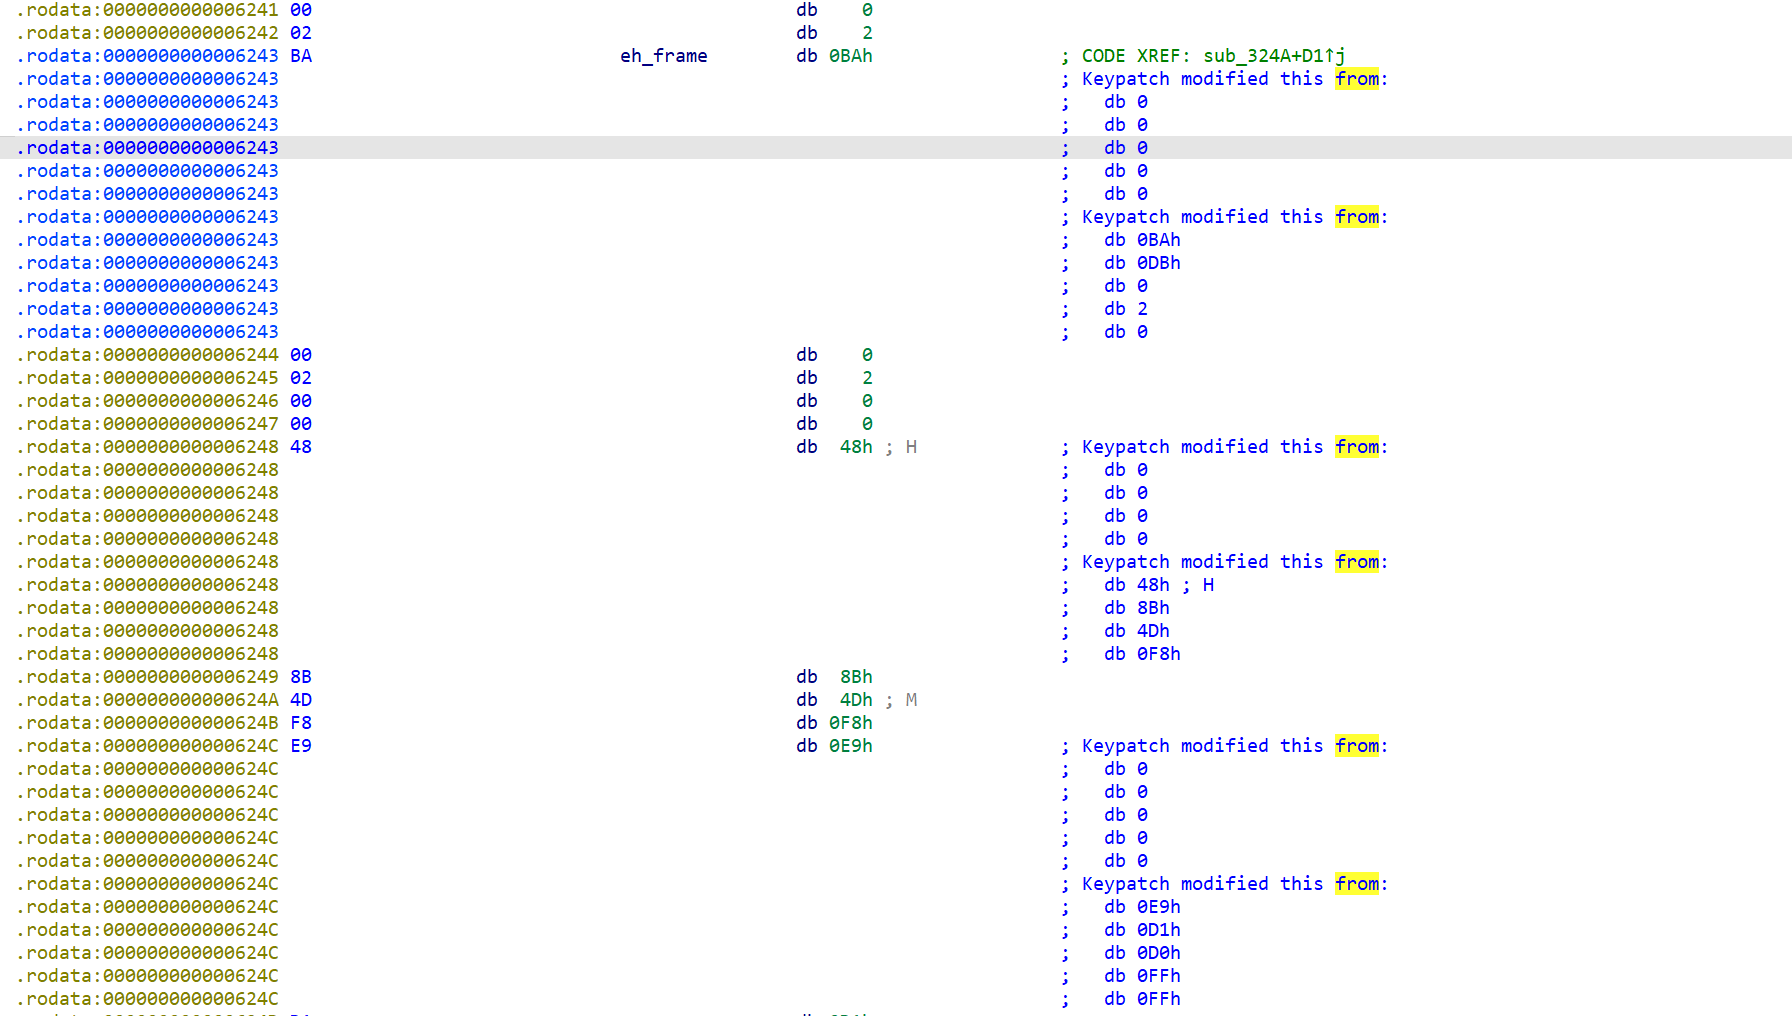Select the 4Dh byte at address 624A

point(855,700)
